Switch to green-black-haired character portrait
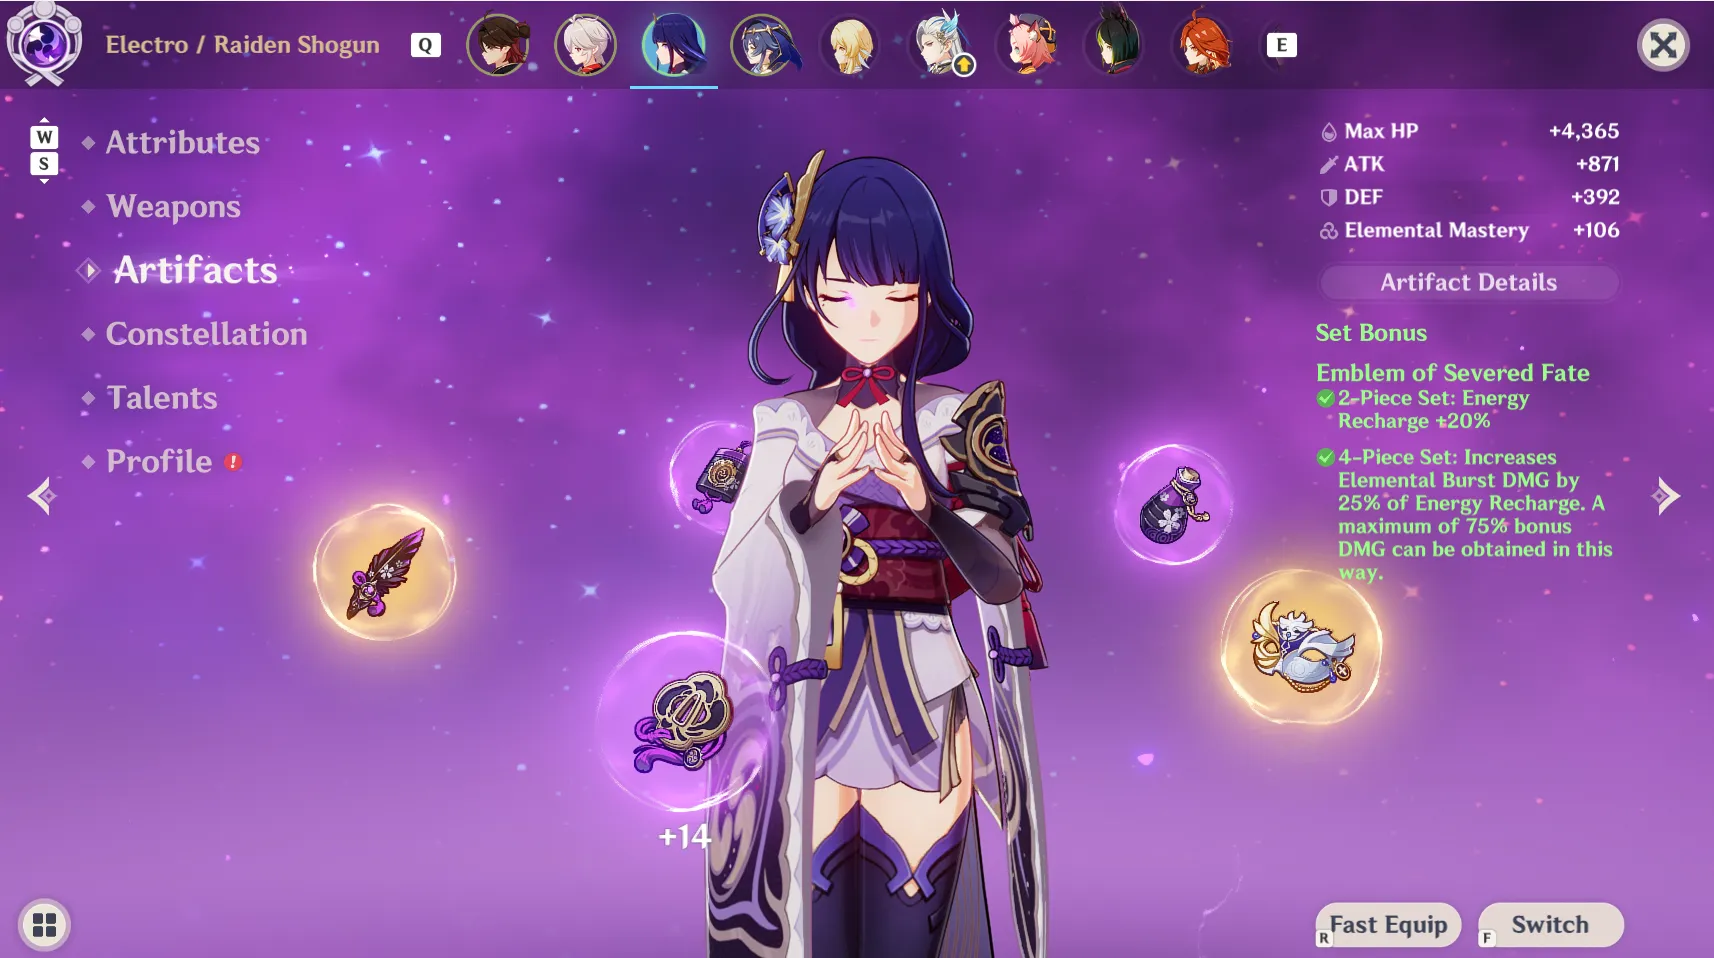The width and height of the screenshot is (1714, 958). 1116,44
